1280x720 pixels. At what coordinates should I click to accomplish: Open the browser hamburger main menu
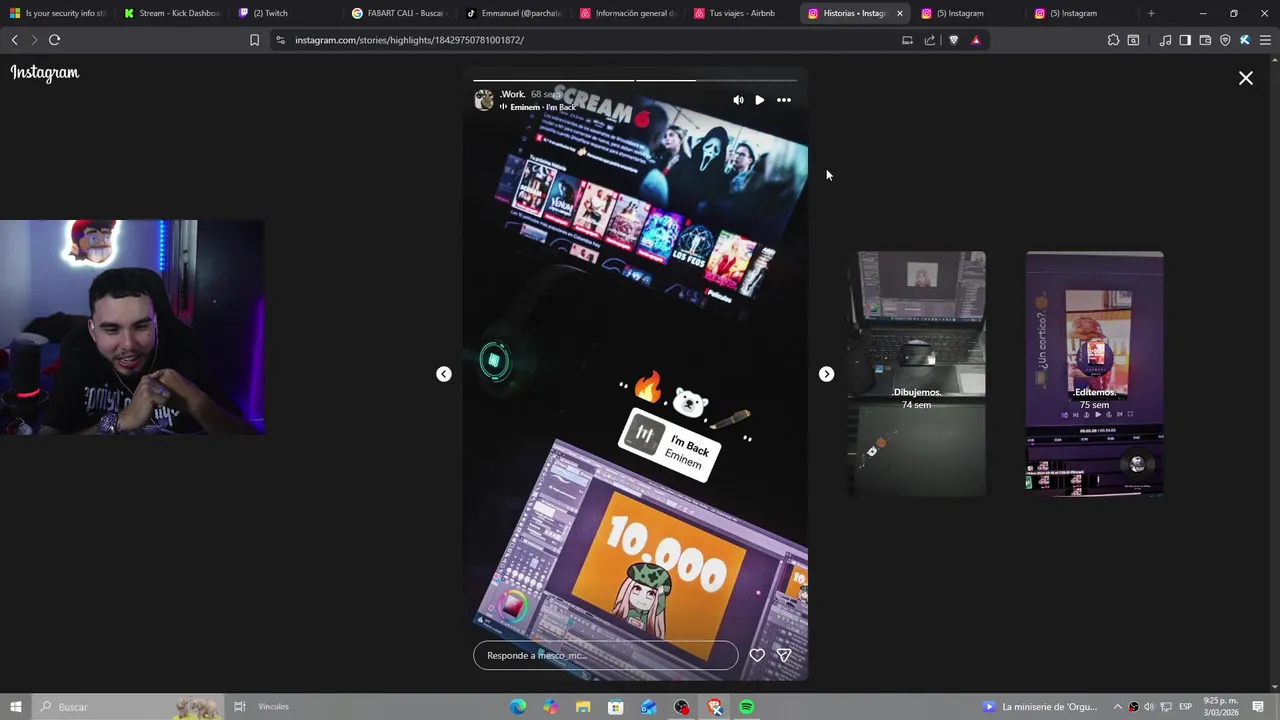[1265, 40]
